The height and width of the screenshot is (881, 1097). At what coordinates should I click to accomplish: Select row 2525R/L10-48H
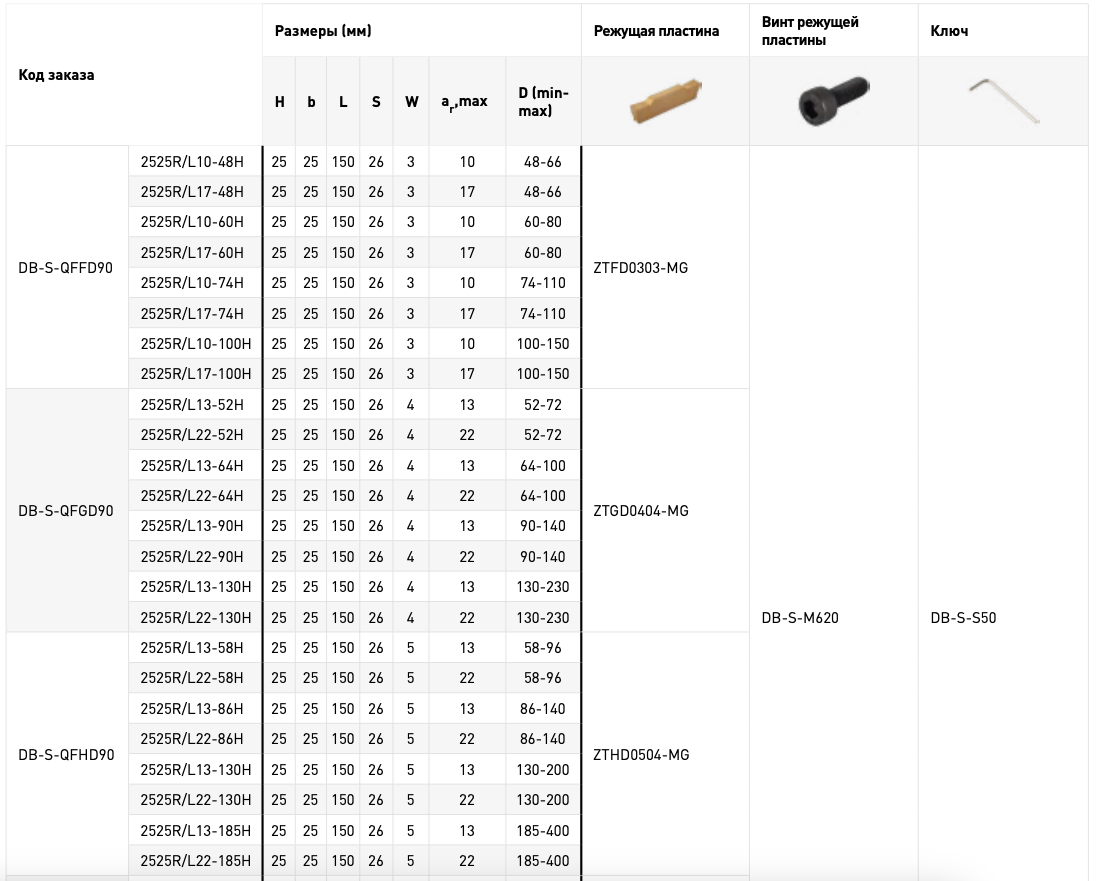pyautogui.click(x=355, y=162)
